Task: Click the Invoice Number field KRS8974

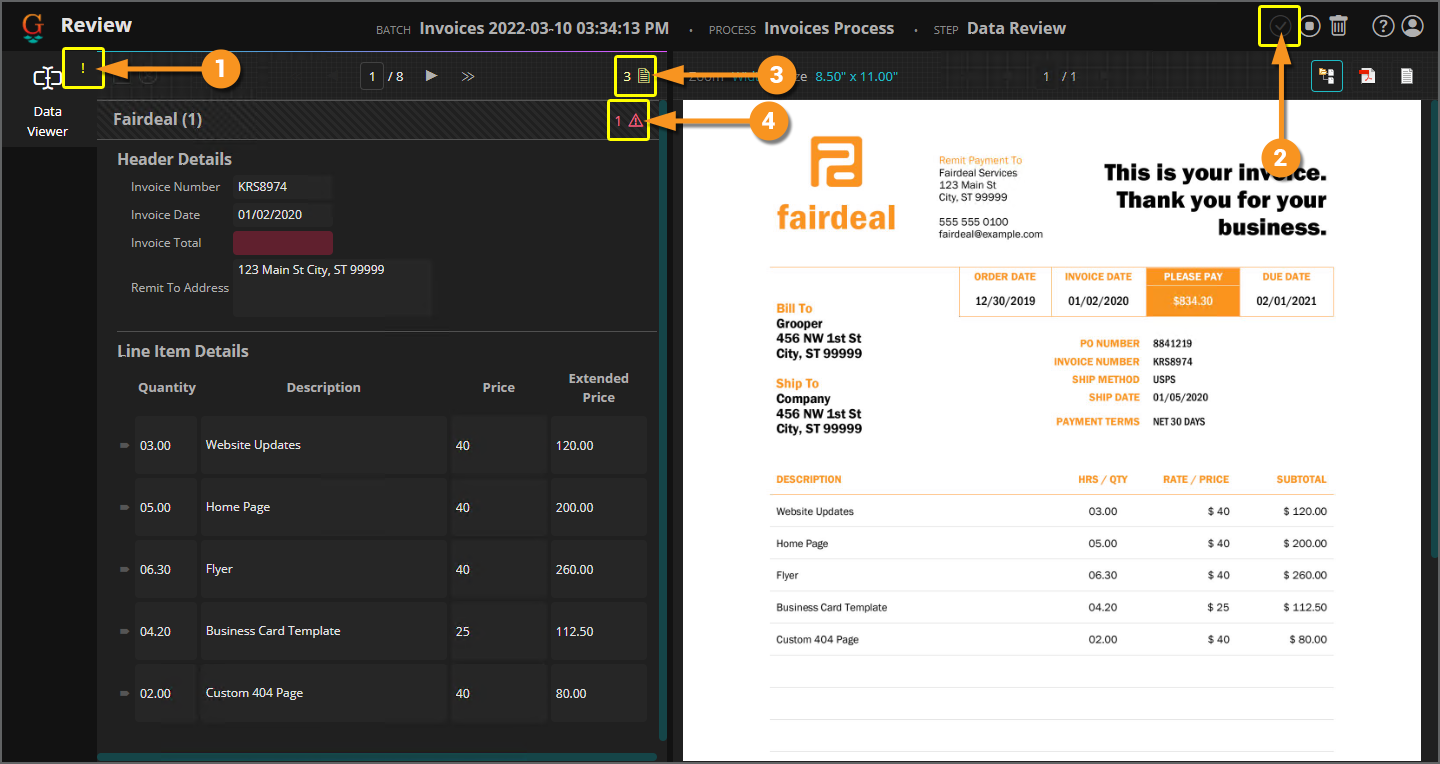Action: click(x=282, y=187)
